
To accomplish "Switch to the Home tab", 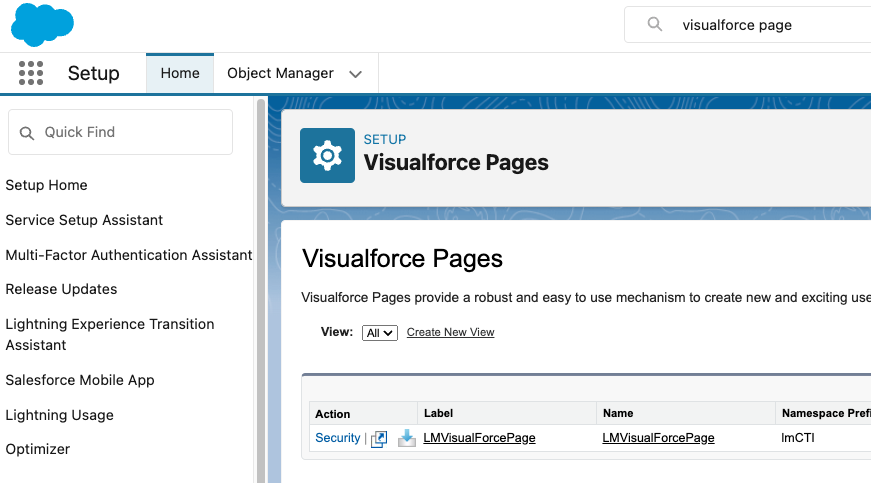I will point(180,73).
